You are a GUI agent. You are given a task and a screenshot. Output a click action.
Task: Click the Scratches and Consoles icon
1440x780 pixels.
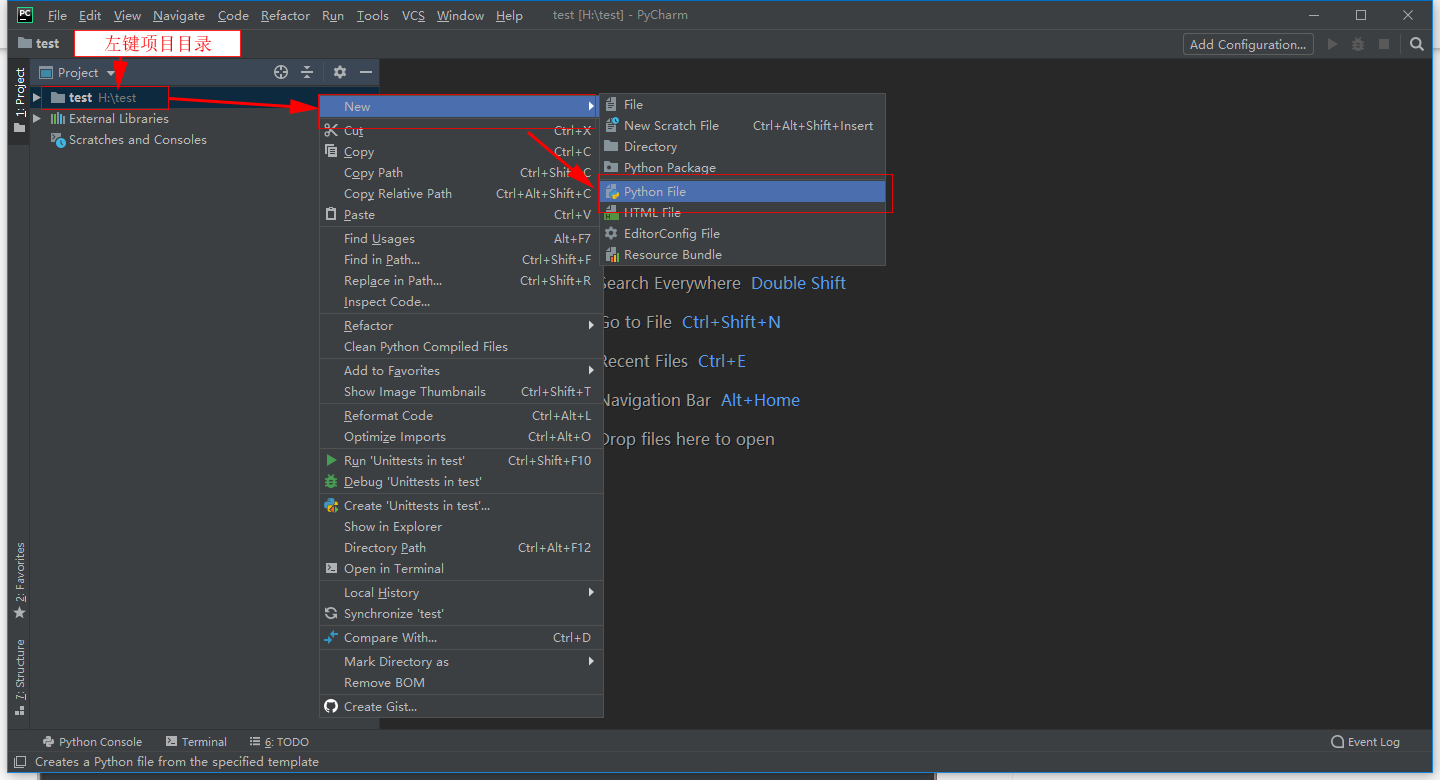(58, 139)
